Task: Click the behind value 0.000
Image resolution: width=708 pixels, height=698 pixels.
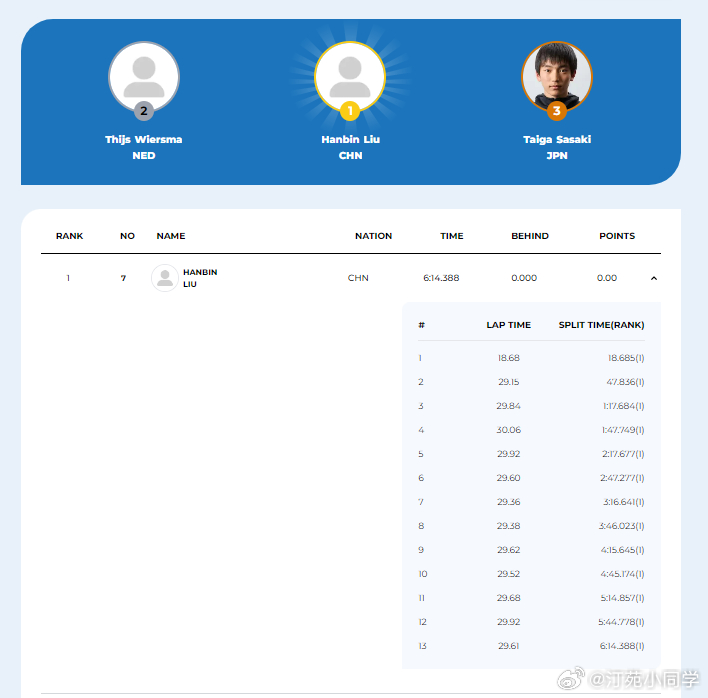Action: [x=524, y=278]
